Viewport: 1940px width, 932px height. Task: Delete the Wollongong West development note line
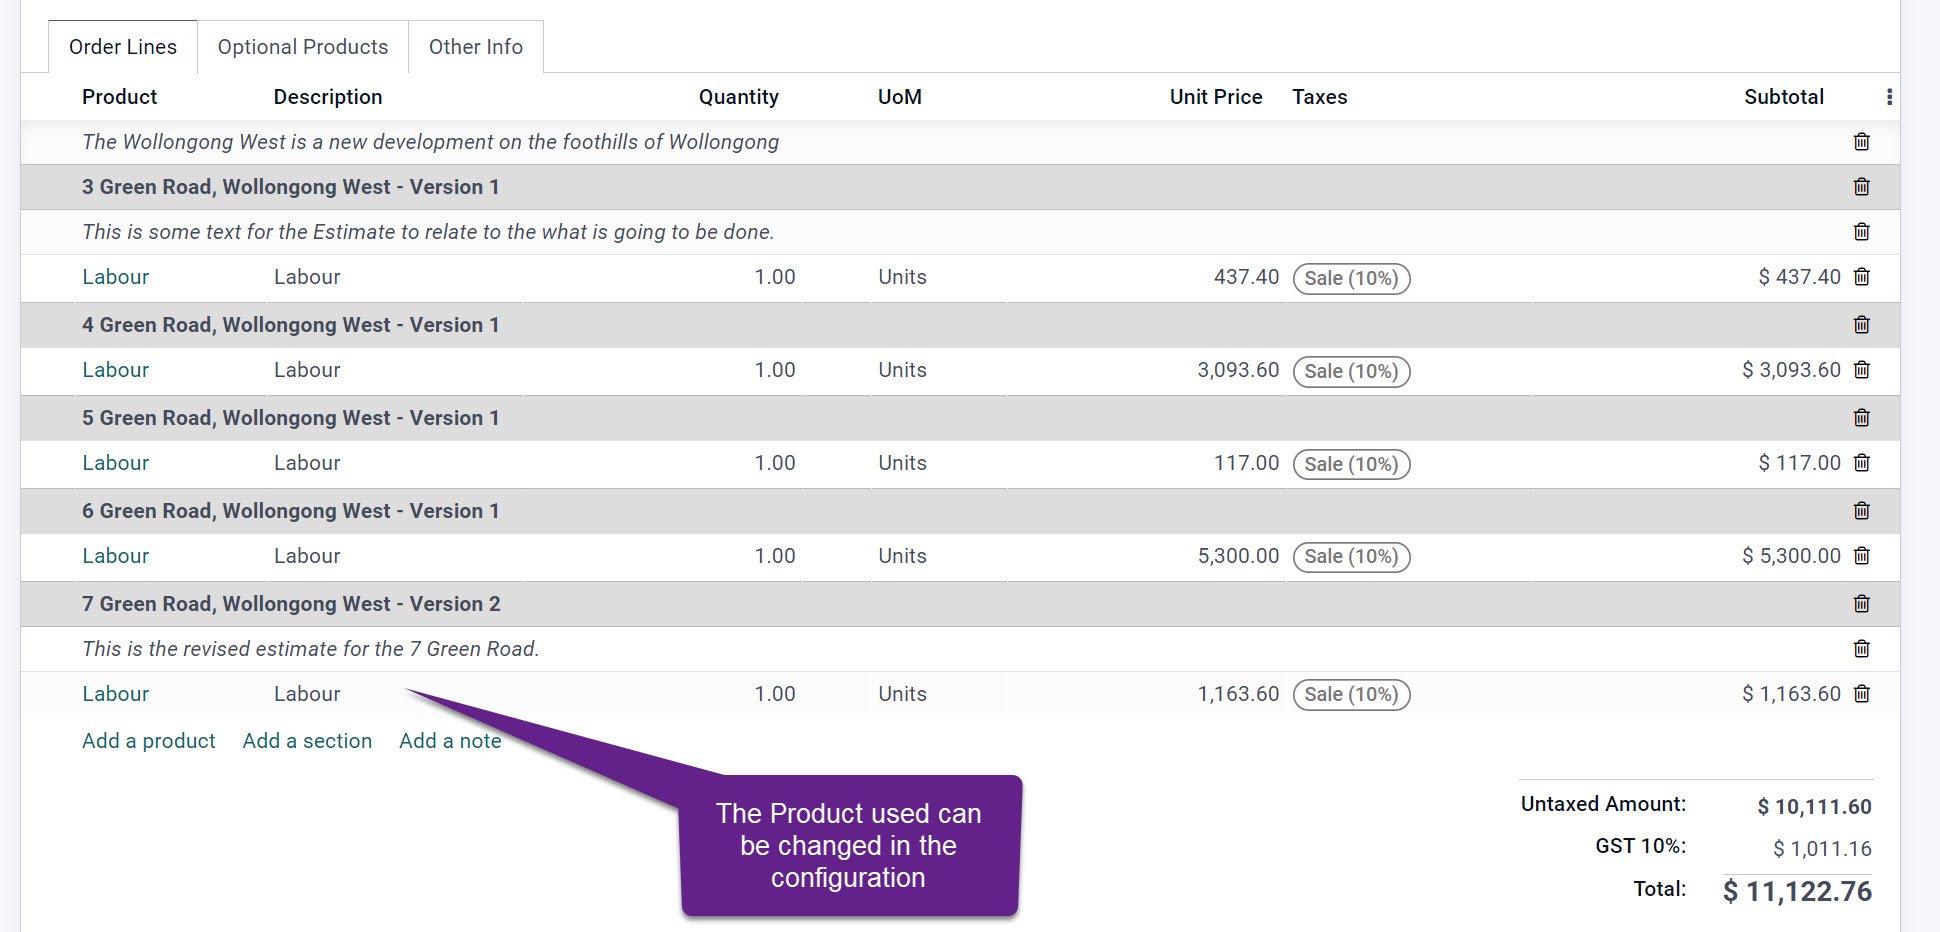tap(1861, 142)
